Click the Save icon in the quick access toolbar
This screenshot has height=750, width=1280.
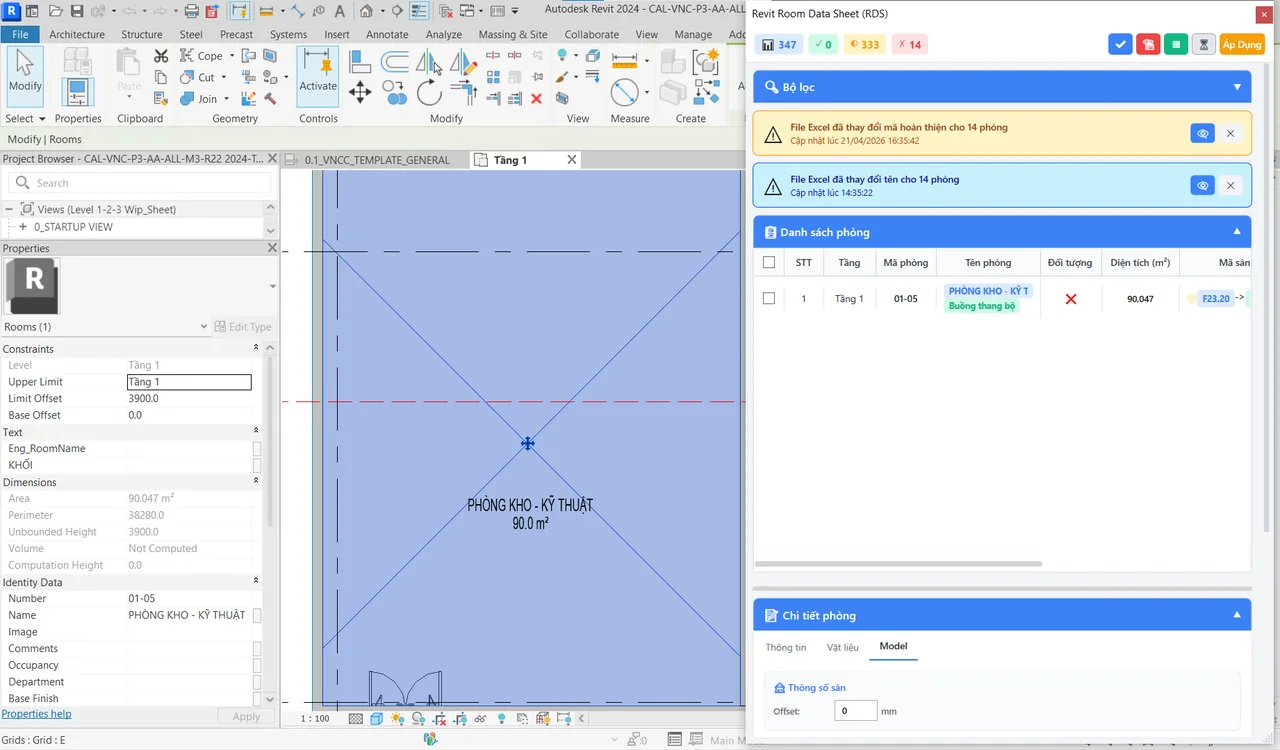click(x=77, y=12)
